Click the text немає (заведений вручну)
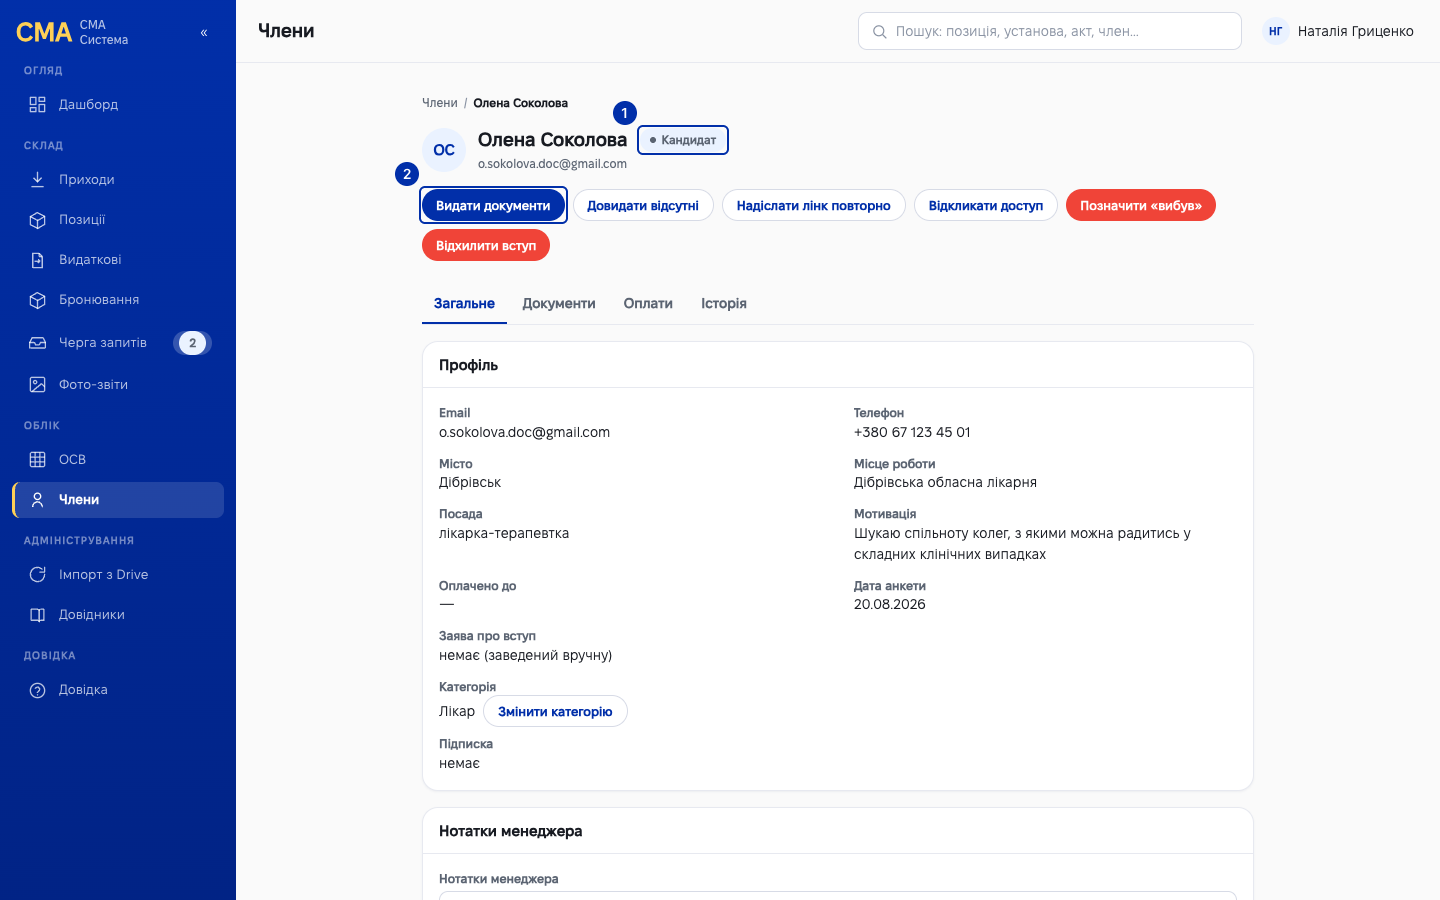Screen dimensions: 1440x900 tap(526, 655)
